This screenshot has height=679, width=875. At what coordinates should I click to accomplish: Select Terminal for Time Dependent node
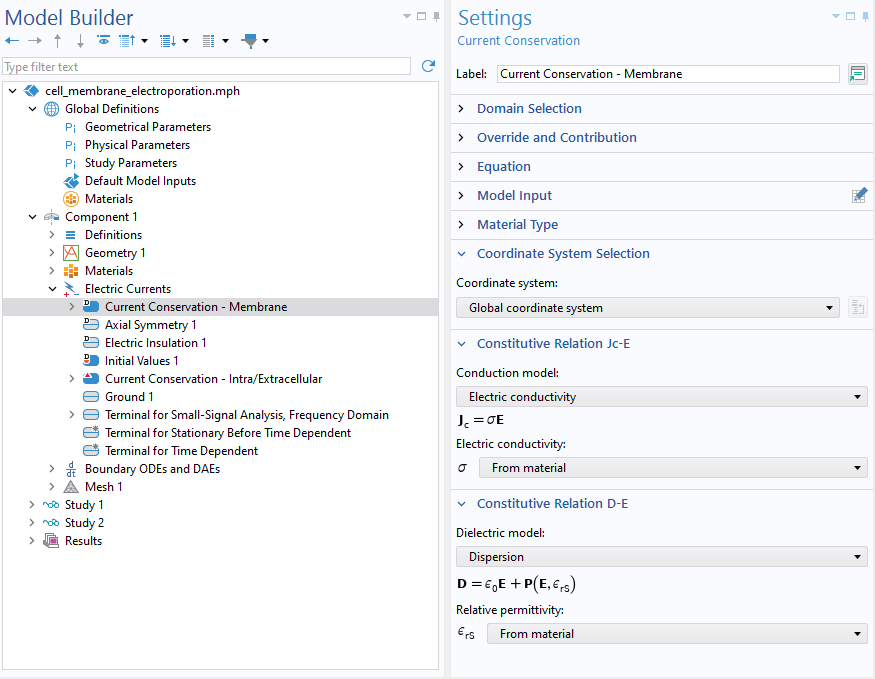tap(181, 451)
